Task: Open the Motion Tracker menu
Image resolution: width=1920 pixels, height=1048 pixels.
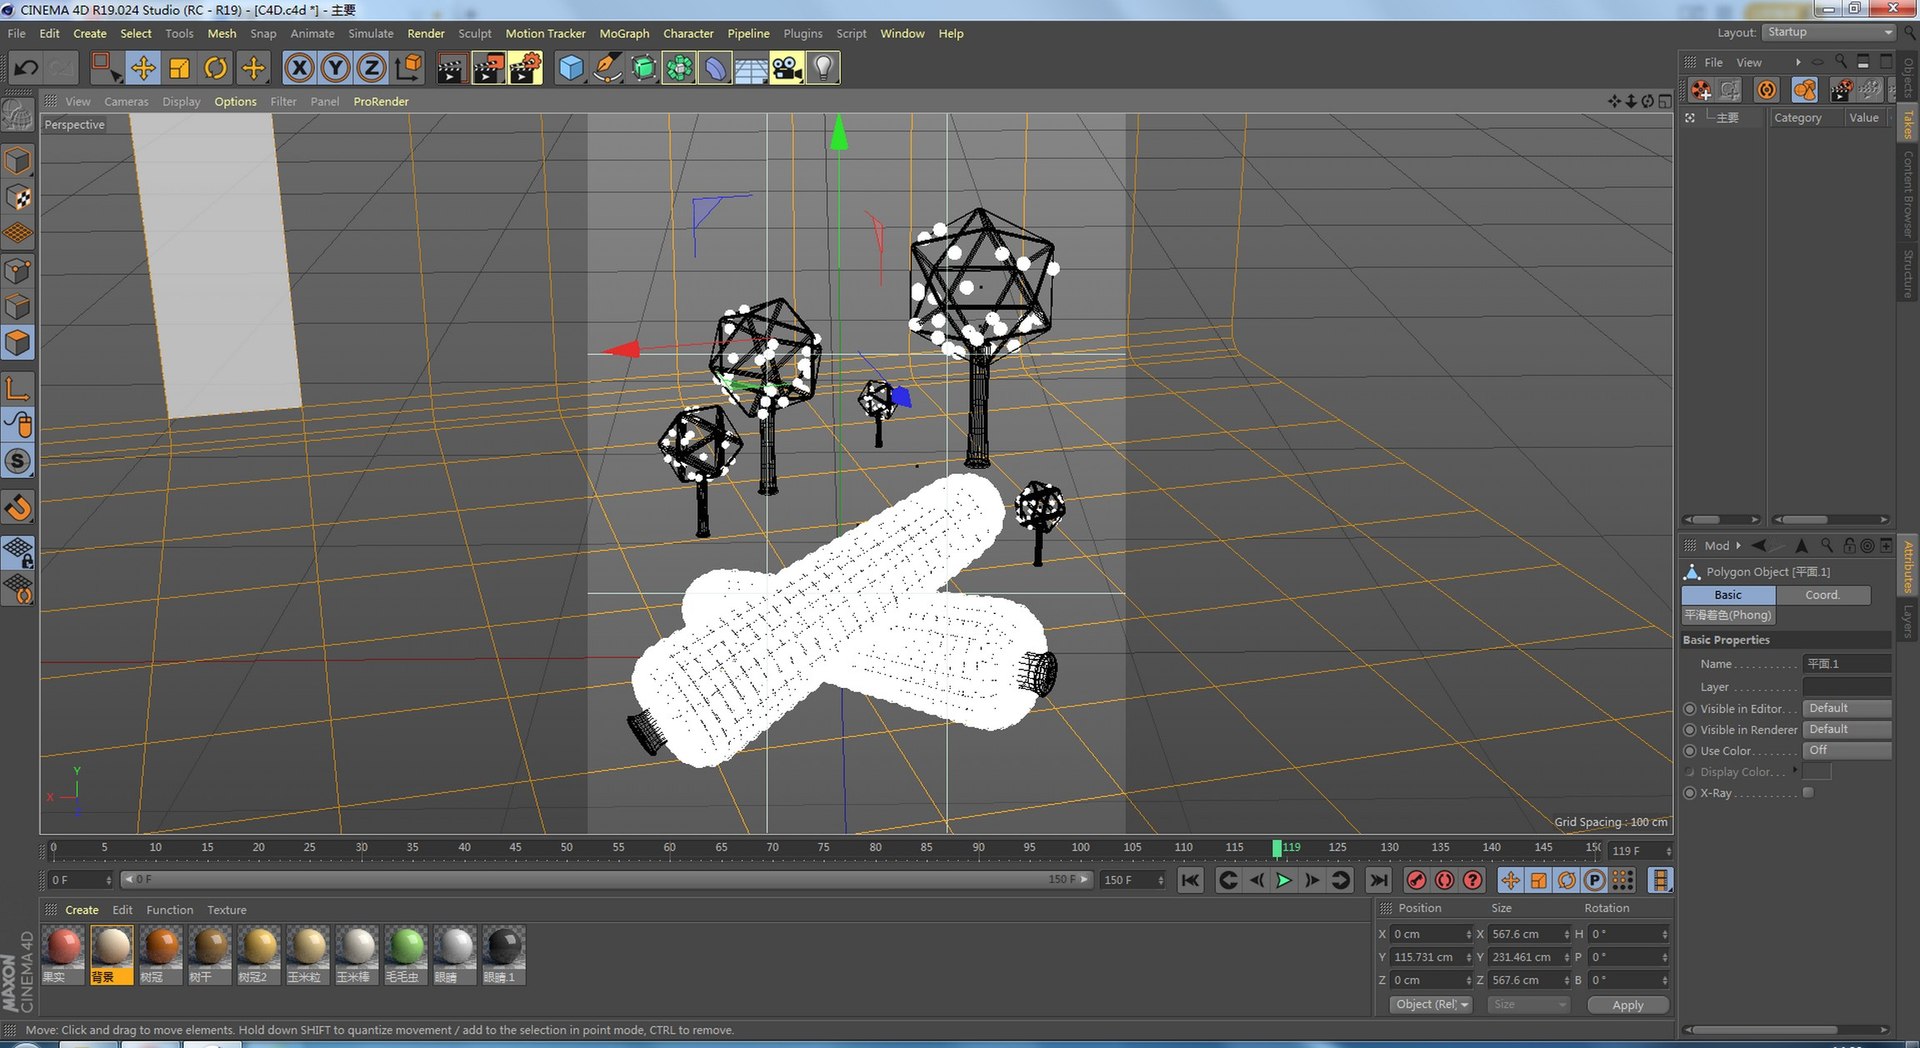Action: (x=545, y=33)
